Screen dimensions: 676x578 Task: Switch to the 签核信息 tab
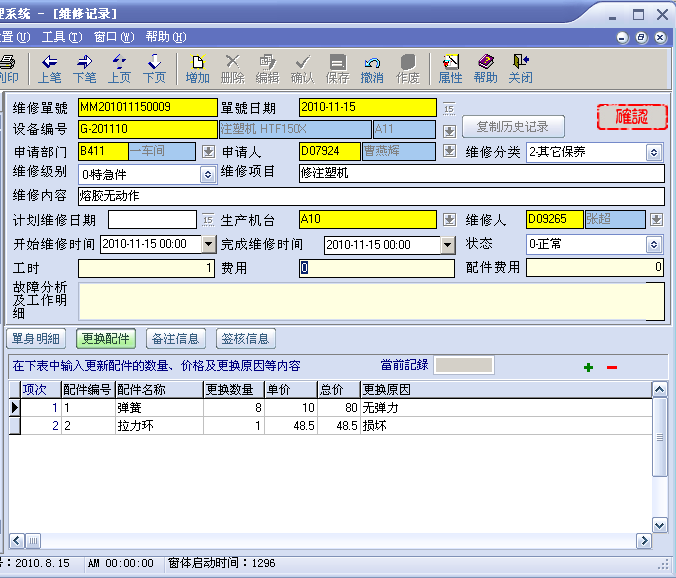pos(245,338)
